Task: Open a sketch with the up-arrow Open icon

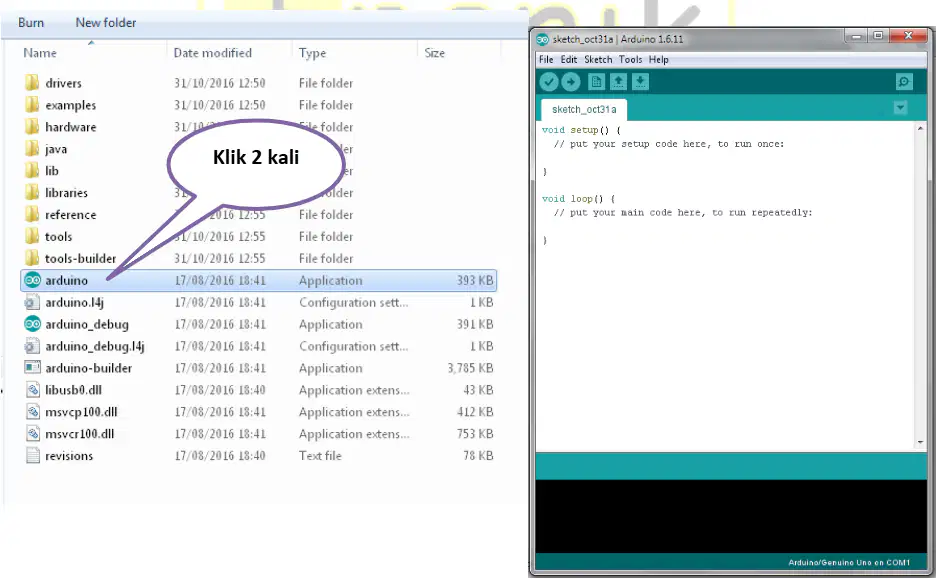Action: tap(618, 82)
